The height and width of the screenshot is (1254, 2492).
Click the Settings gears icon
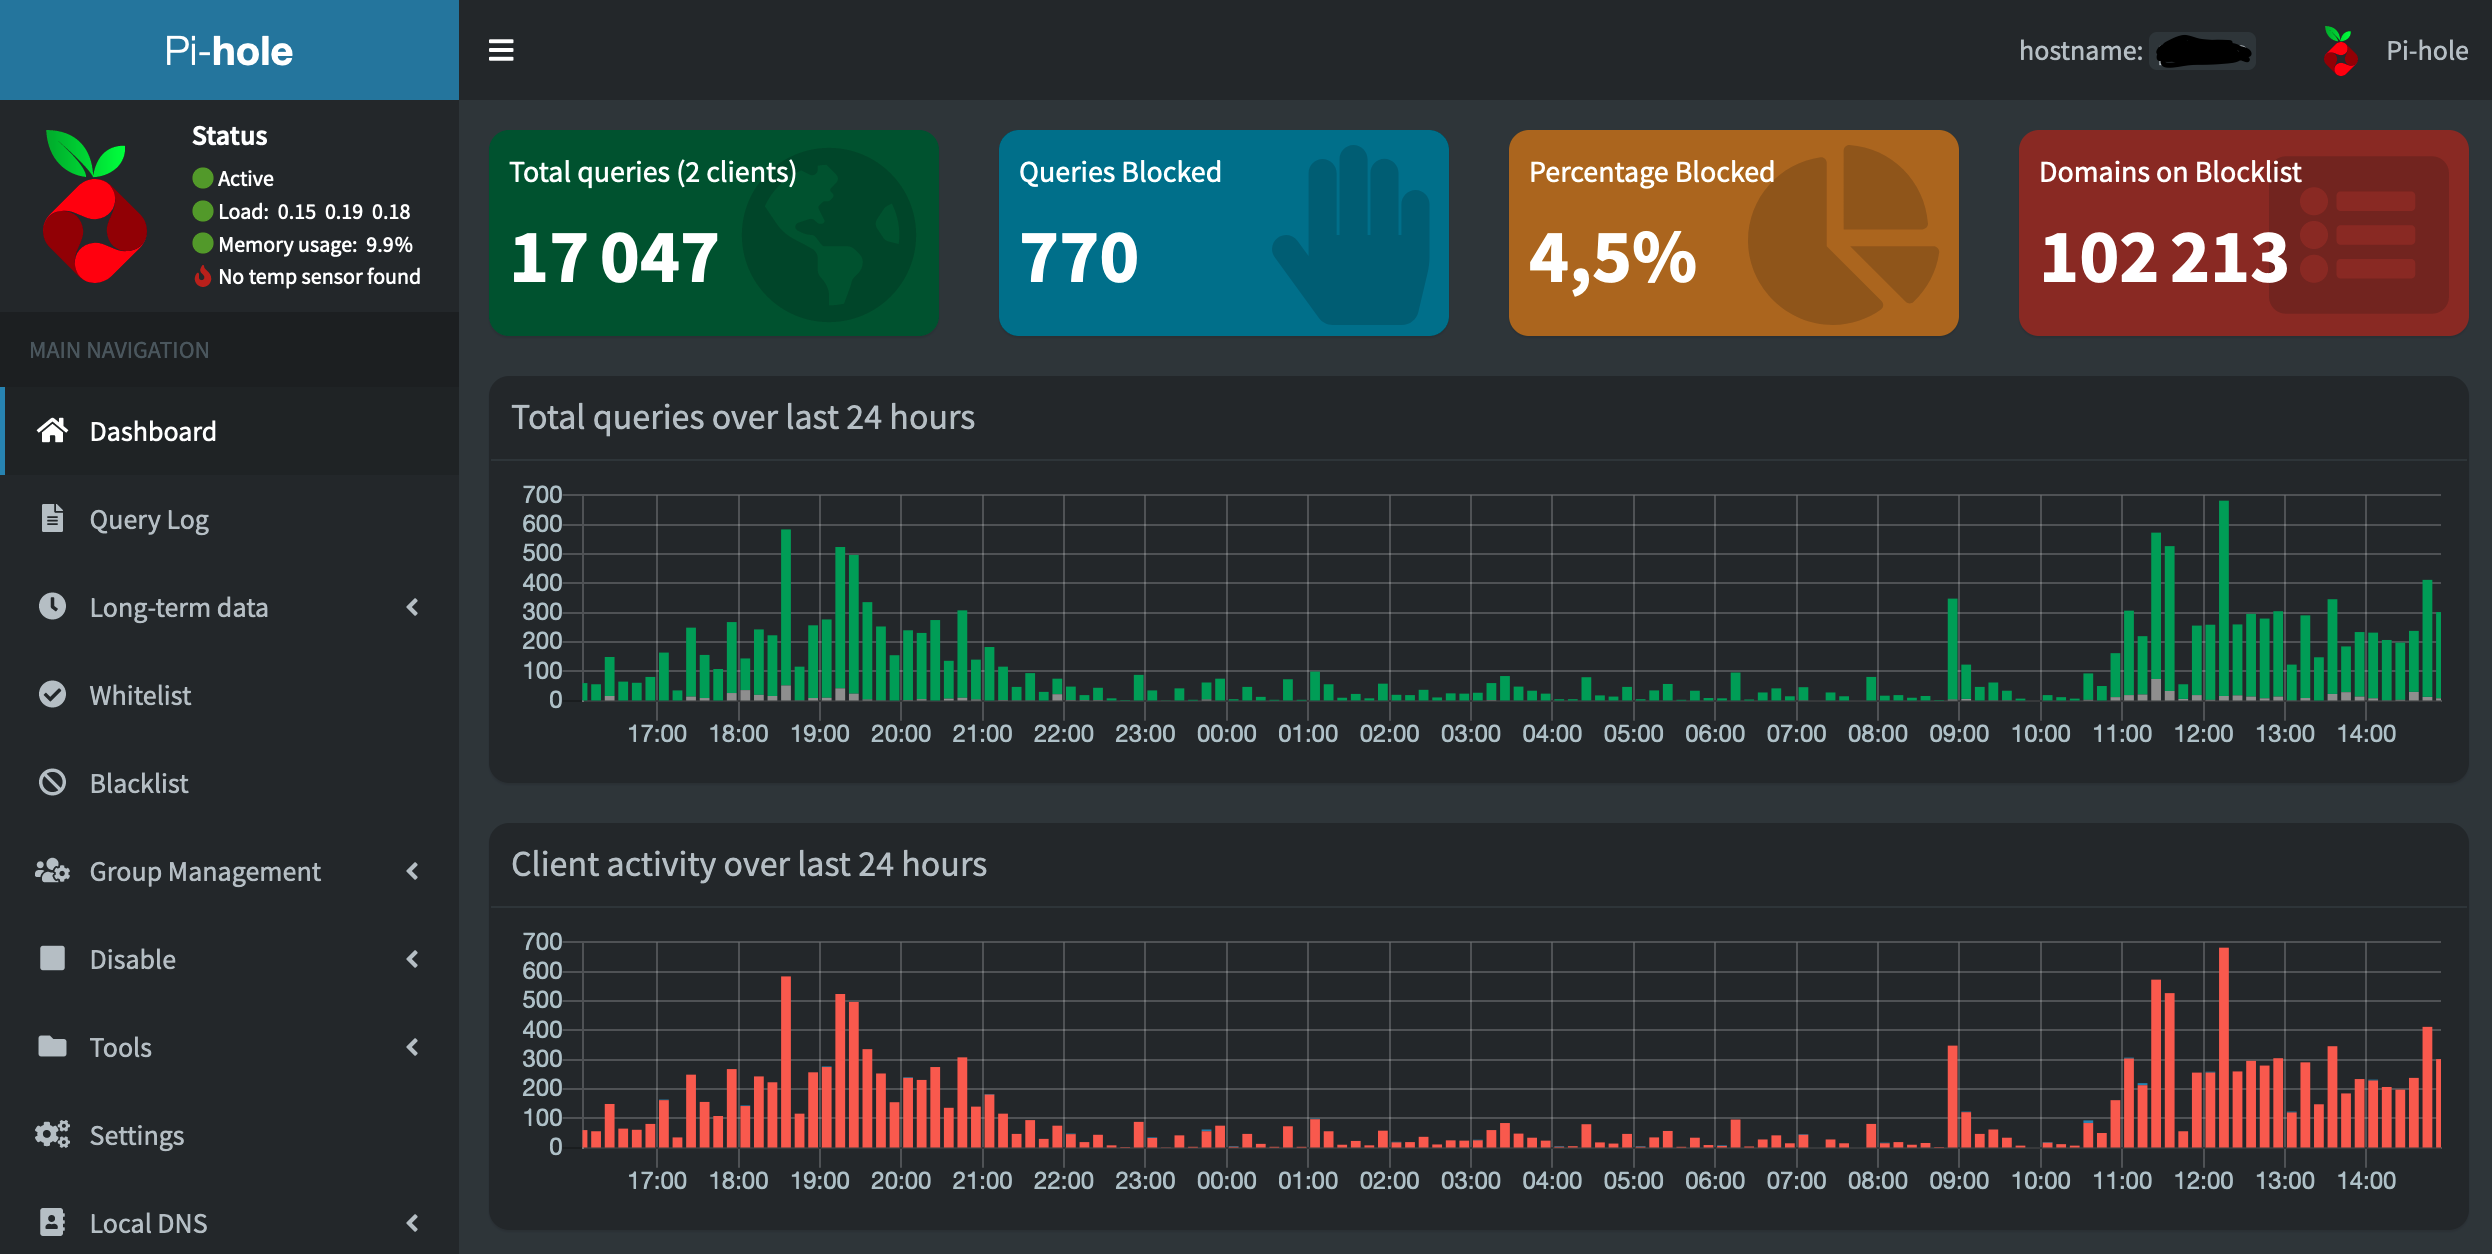coord(52,1134)
